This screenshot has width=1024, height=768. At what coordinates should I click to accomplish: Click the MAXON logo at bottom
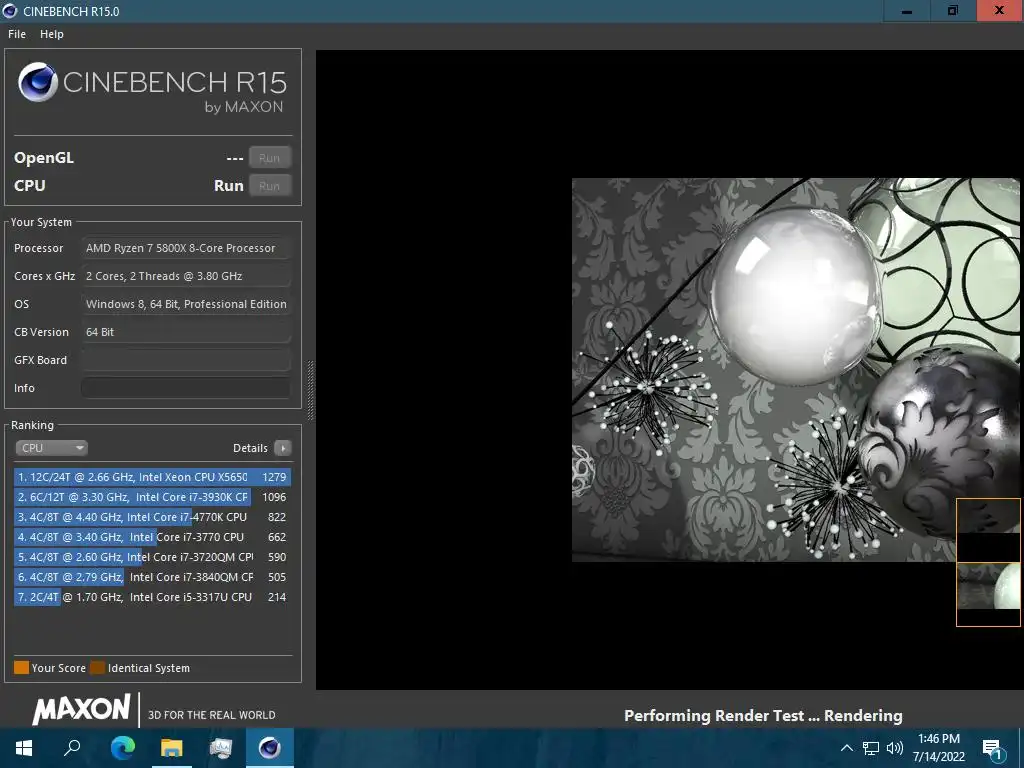tap(82, 709)
